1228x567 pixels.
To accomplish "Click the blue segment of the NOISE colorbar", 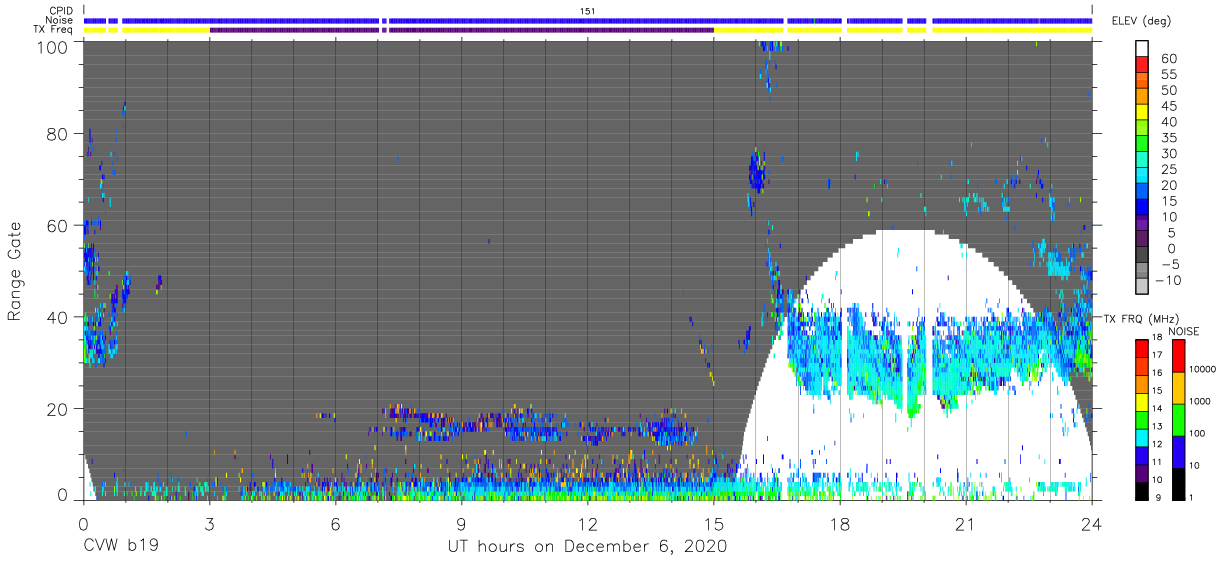I will point(1178,452).
